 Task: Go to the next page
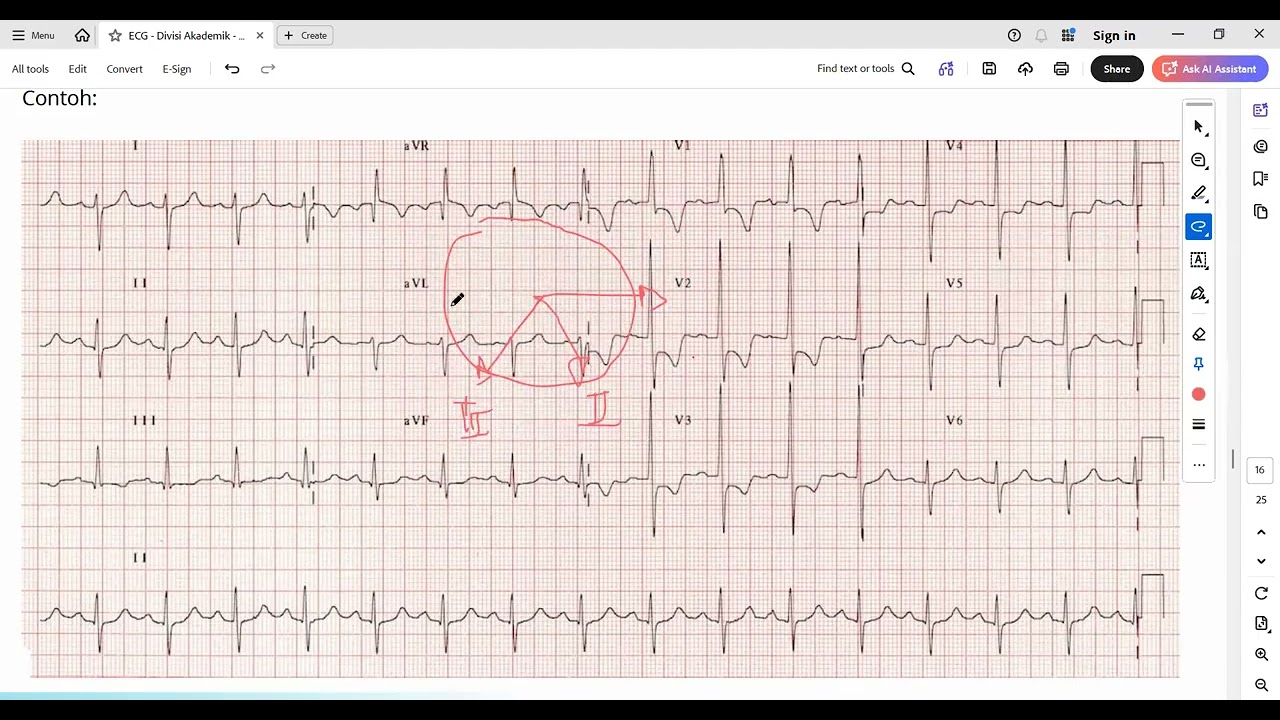pyautogui.click(x=1261, y=561)
